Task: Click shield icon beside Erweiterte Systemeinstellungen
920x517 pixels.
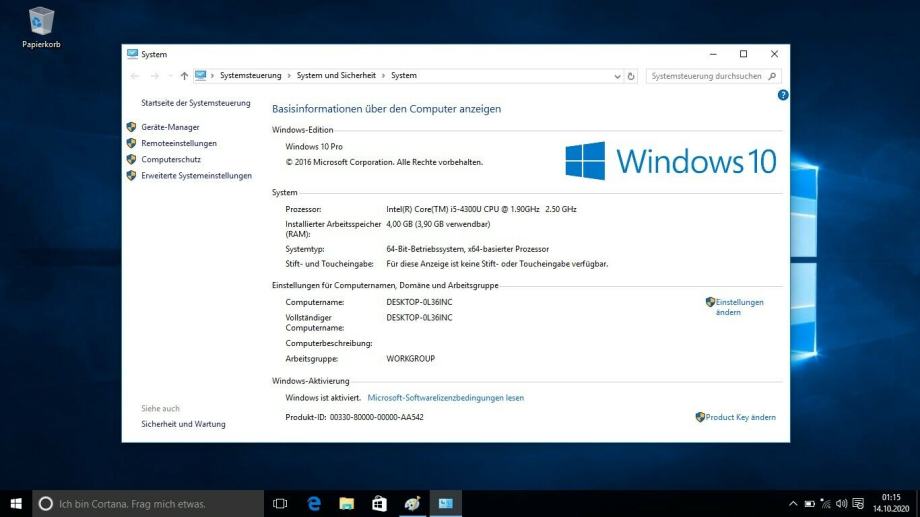Action: [x=131, y=175]
